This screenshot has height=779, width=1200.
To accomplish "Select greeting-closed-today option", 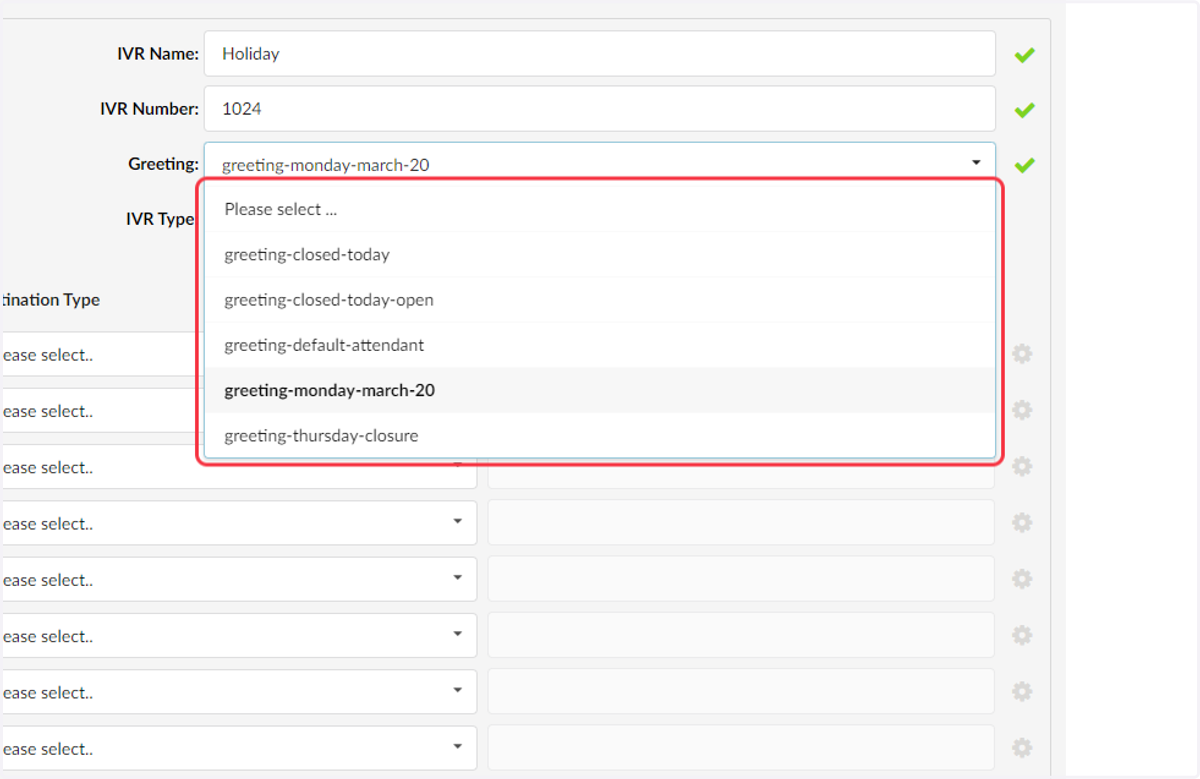I will [x=600, y=255].
